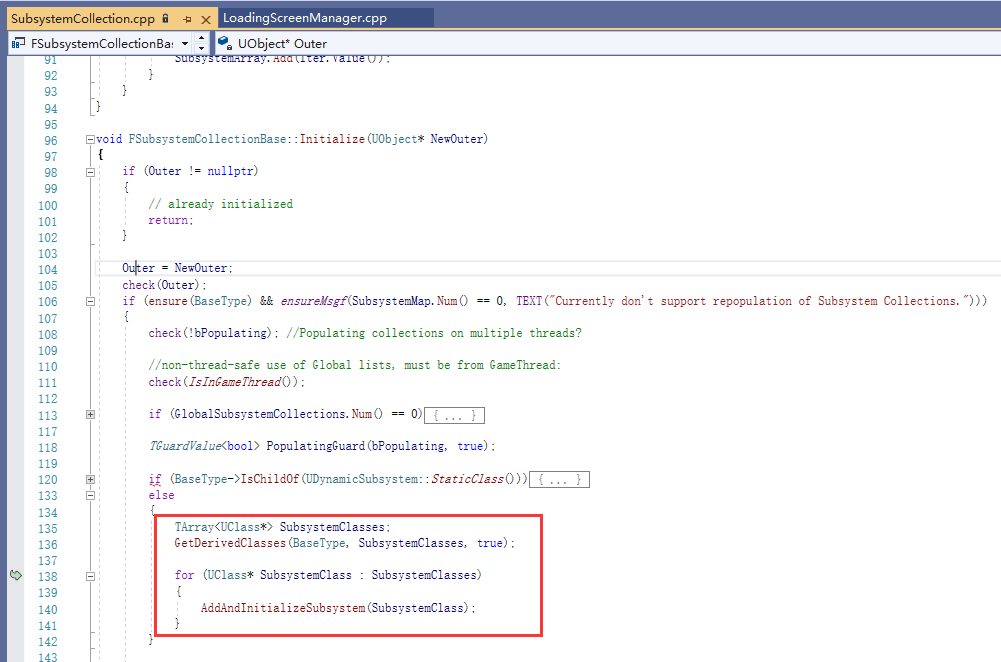Collapse the ensure(BaseType) if block
1001x662 pixels.
90,301
